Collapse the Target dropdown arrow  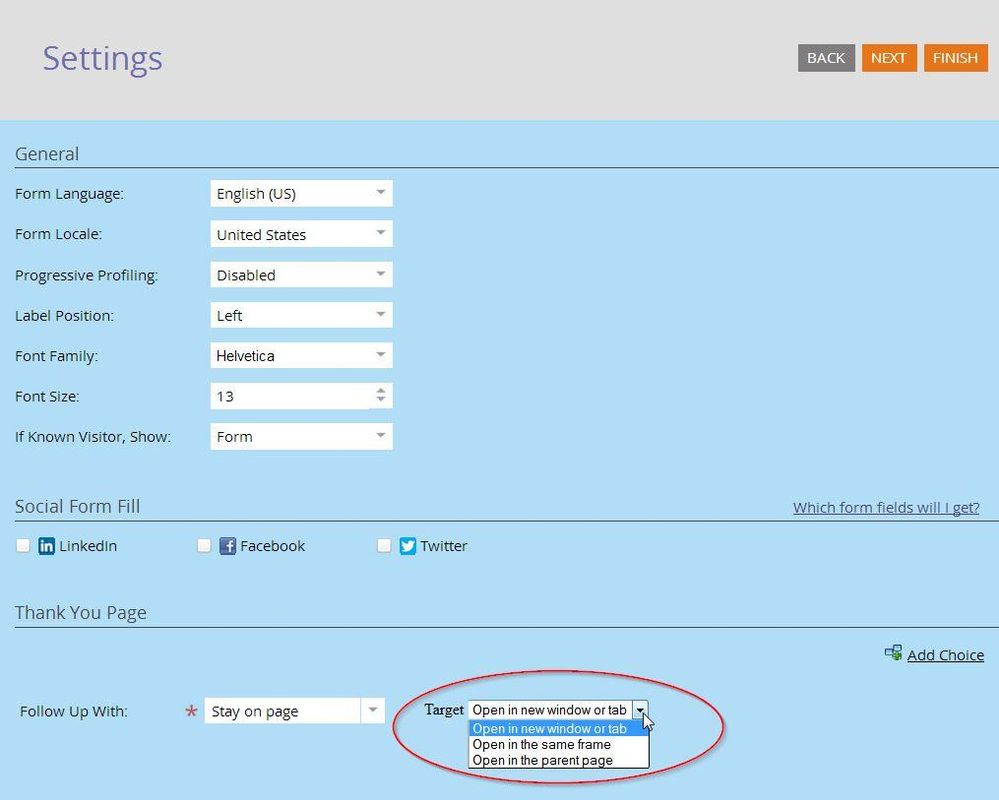tap(640, 710)
